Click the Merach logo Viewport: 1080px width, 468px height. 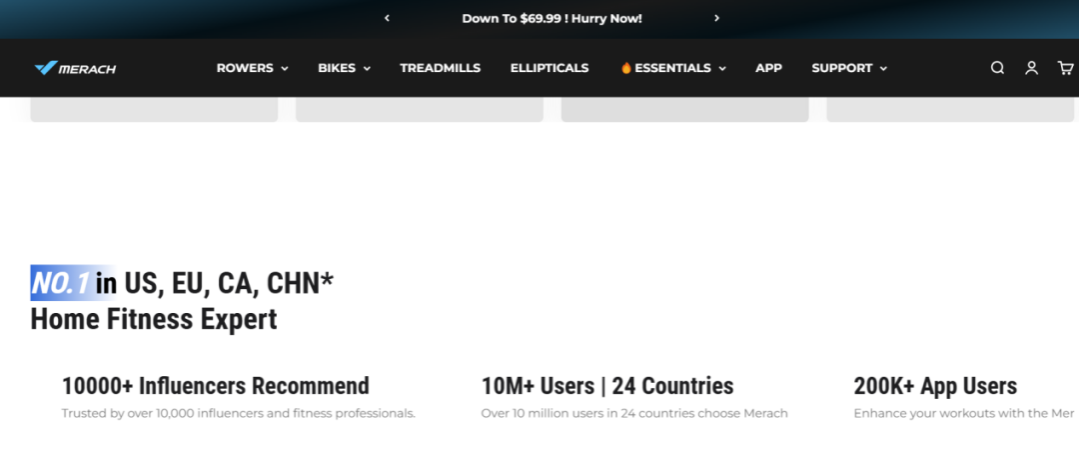(x=75, y=68)
